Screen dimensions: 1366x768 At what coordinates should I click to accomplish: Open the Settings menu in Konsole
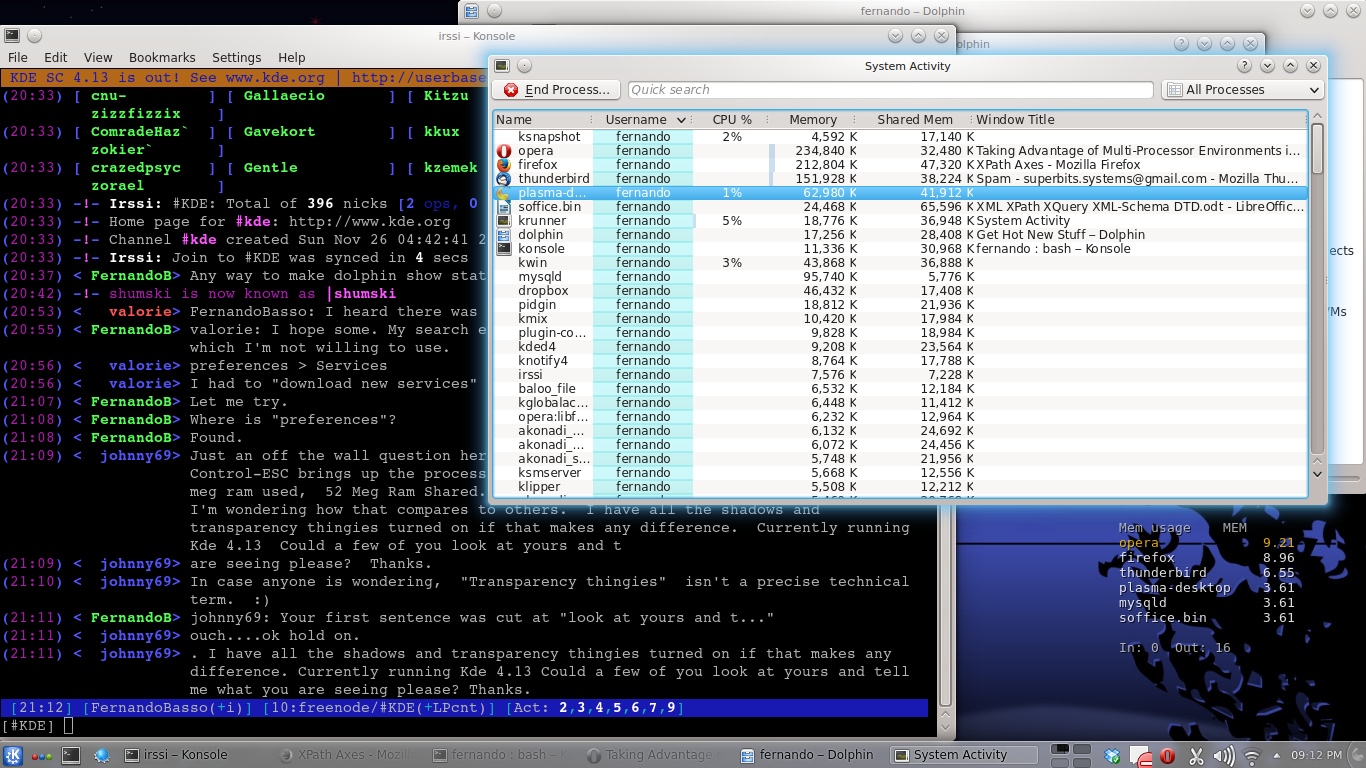(x=236, y=58)
